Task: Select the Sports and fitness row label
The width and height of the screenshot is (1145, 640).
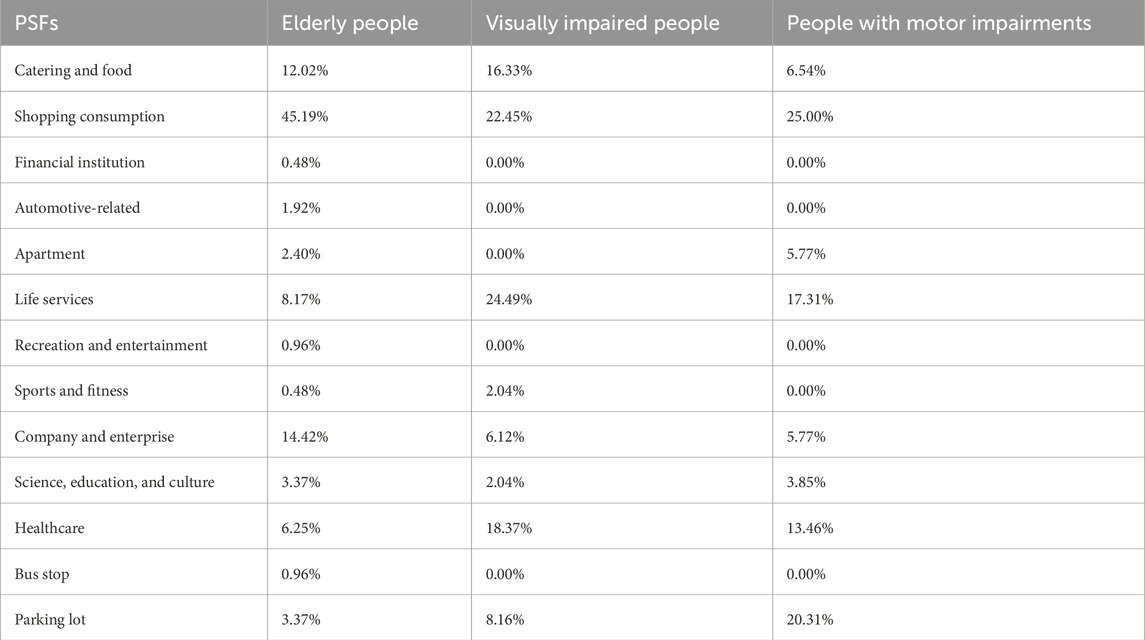Action: 72,391
